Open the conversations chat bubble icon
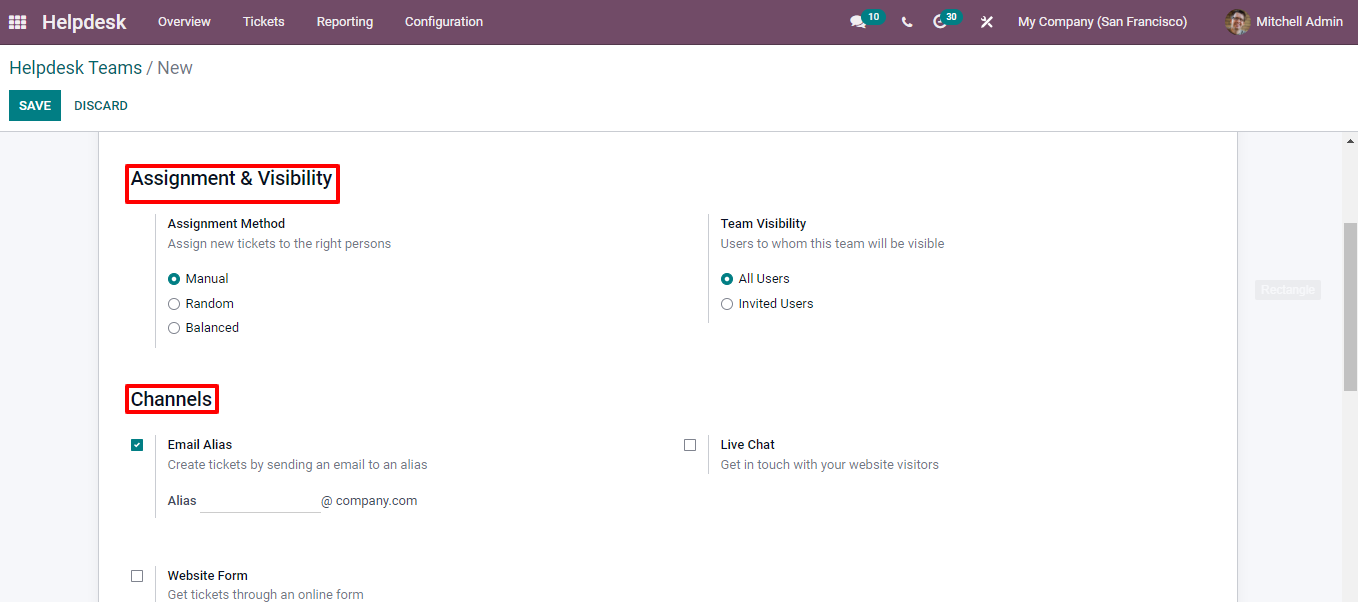 pos(857,22)
